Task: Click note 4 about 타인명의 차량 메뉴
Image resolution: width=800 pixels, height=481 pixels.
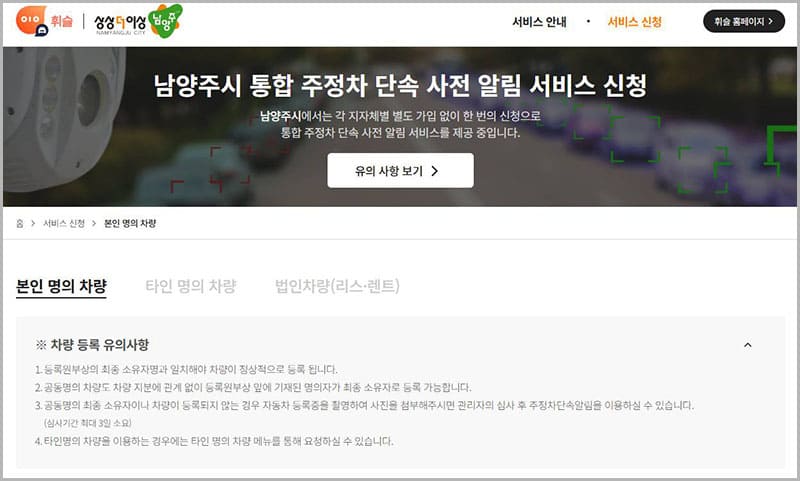Action: point(214,441)
